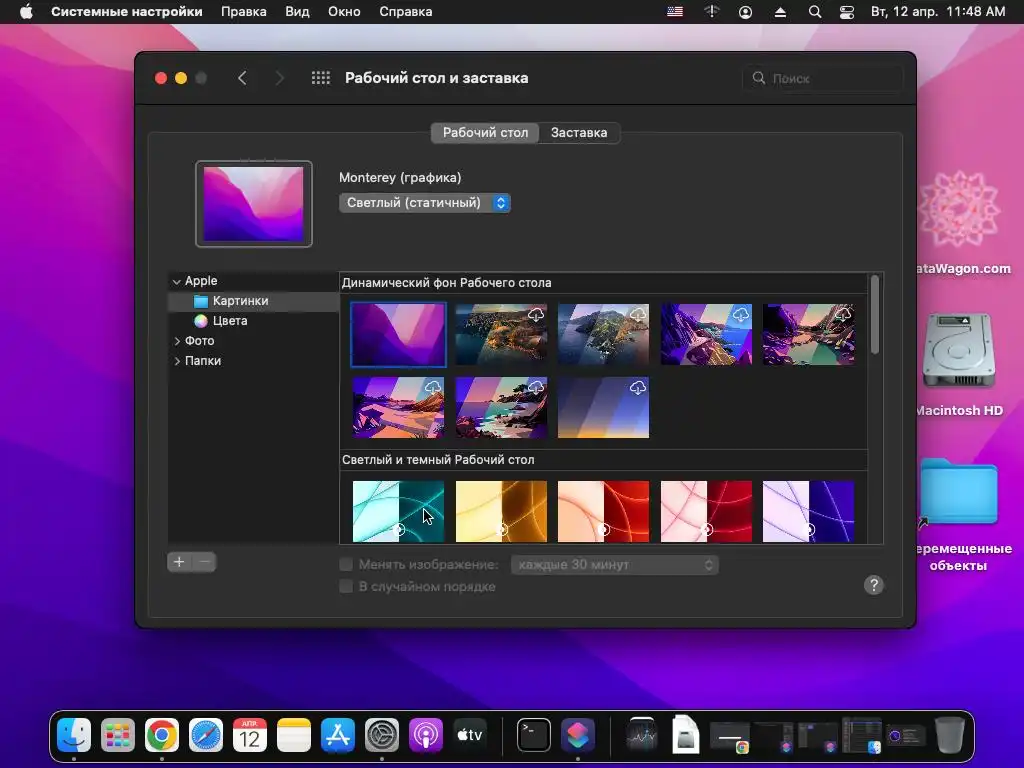
Task: Open the Системные настройки app menu
Action: pyautogui.click(x=127, y=12)
